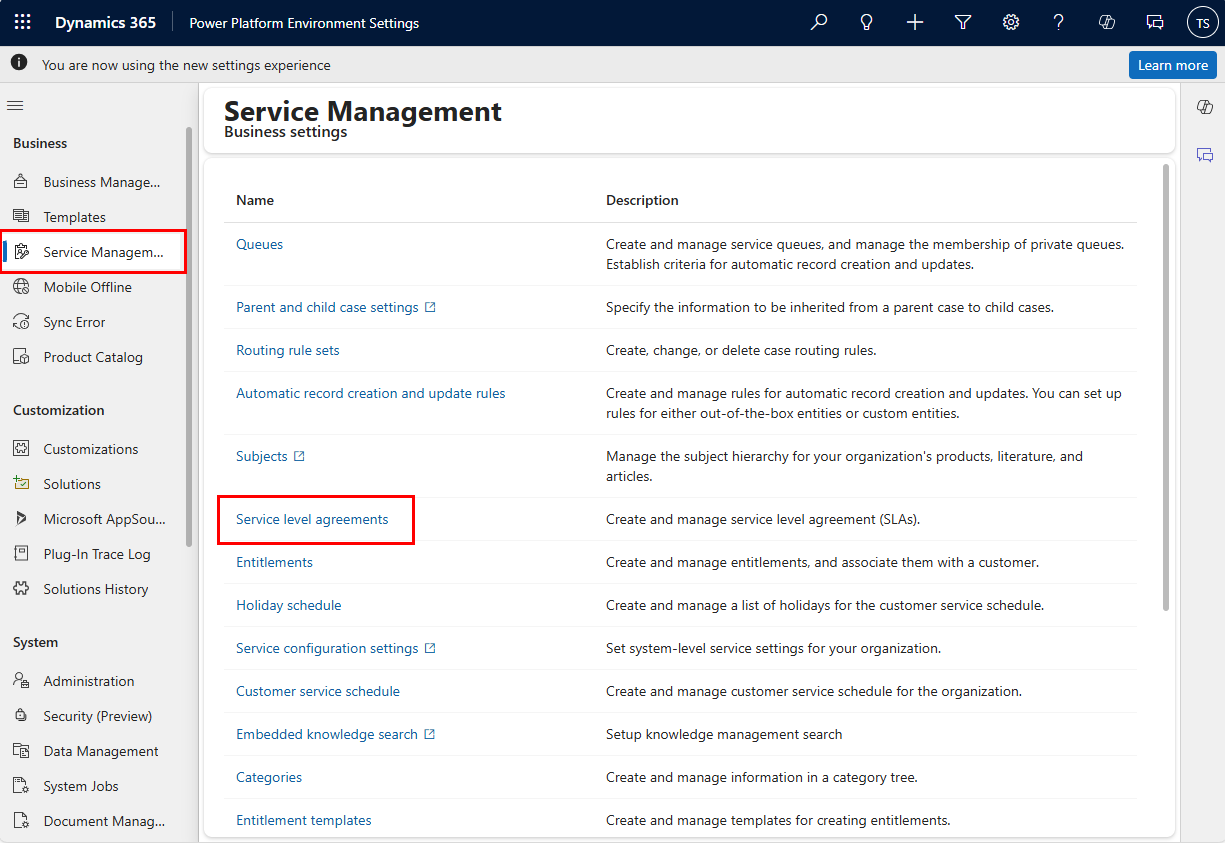Open the chat icon in top header
Image resolution: width=1225 pixels, height=843 pixels.
(x=1155, y=22)
